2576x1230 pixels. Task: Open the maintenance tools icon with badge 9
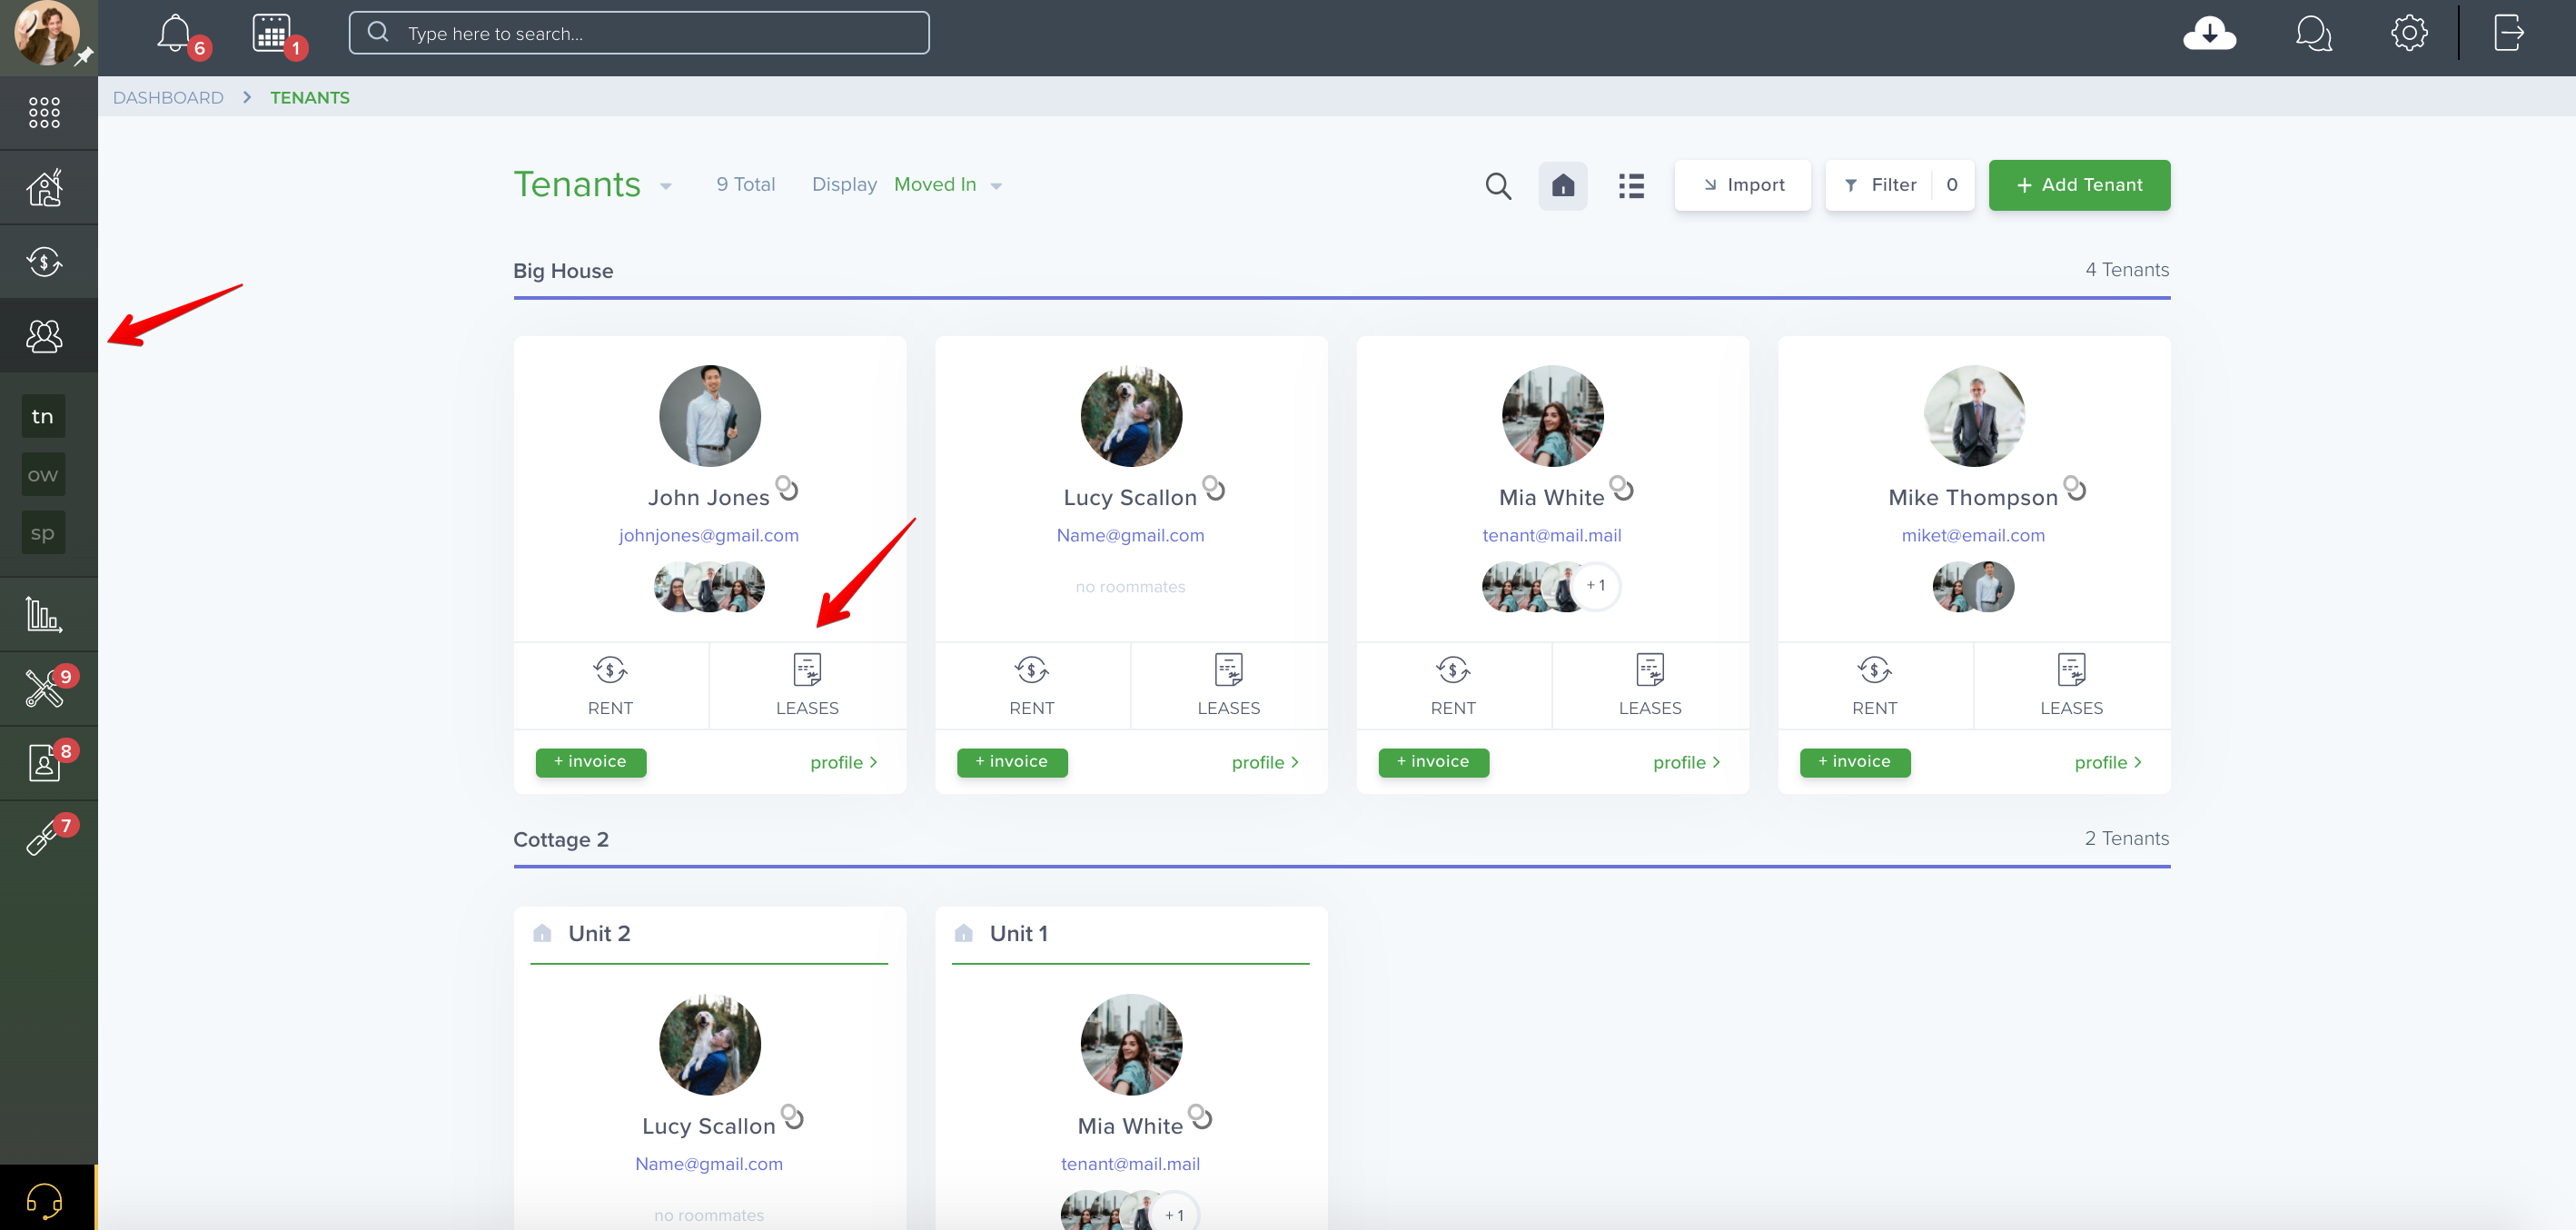(x=44, y=688)
